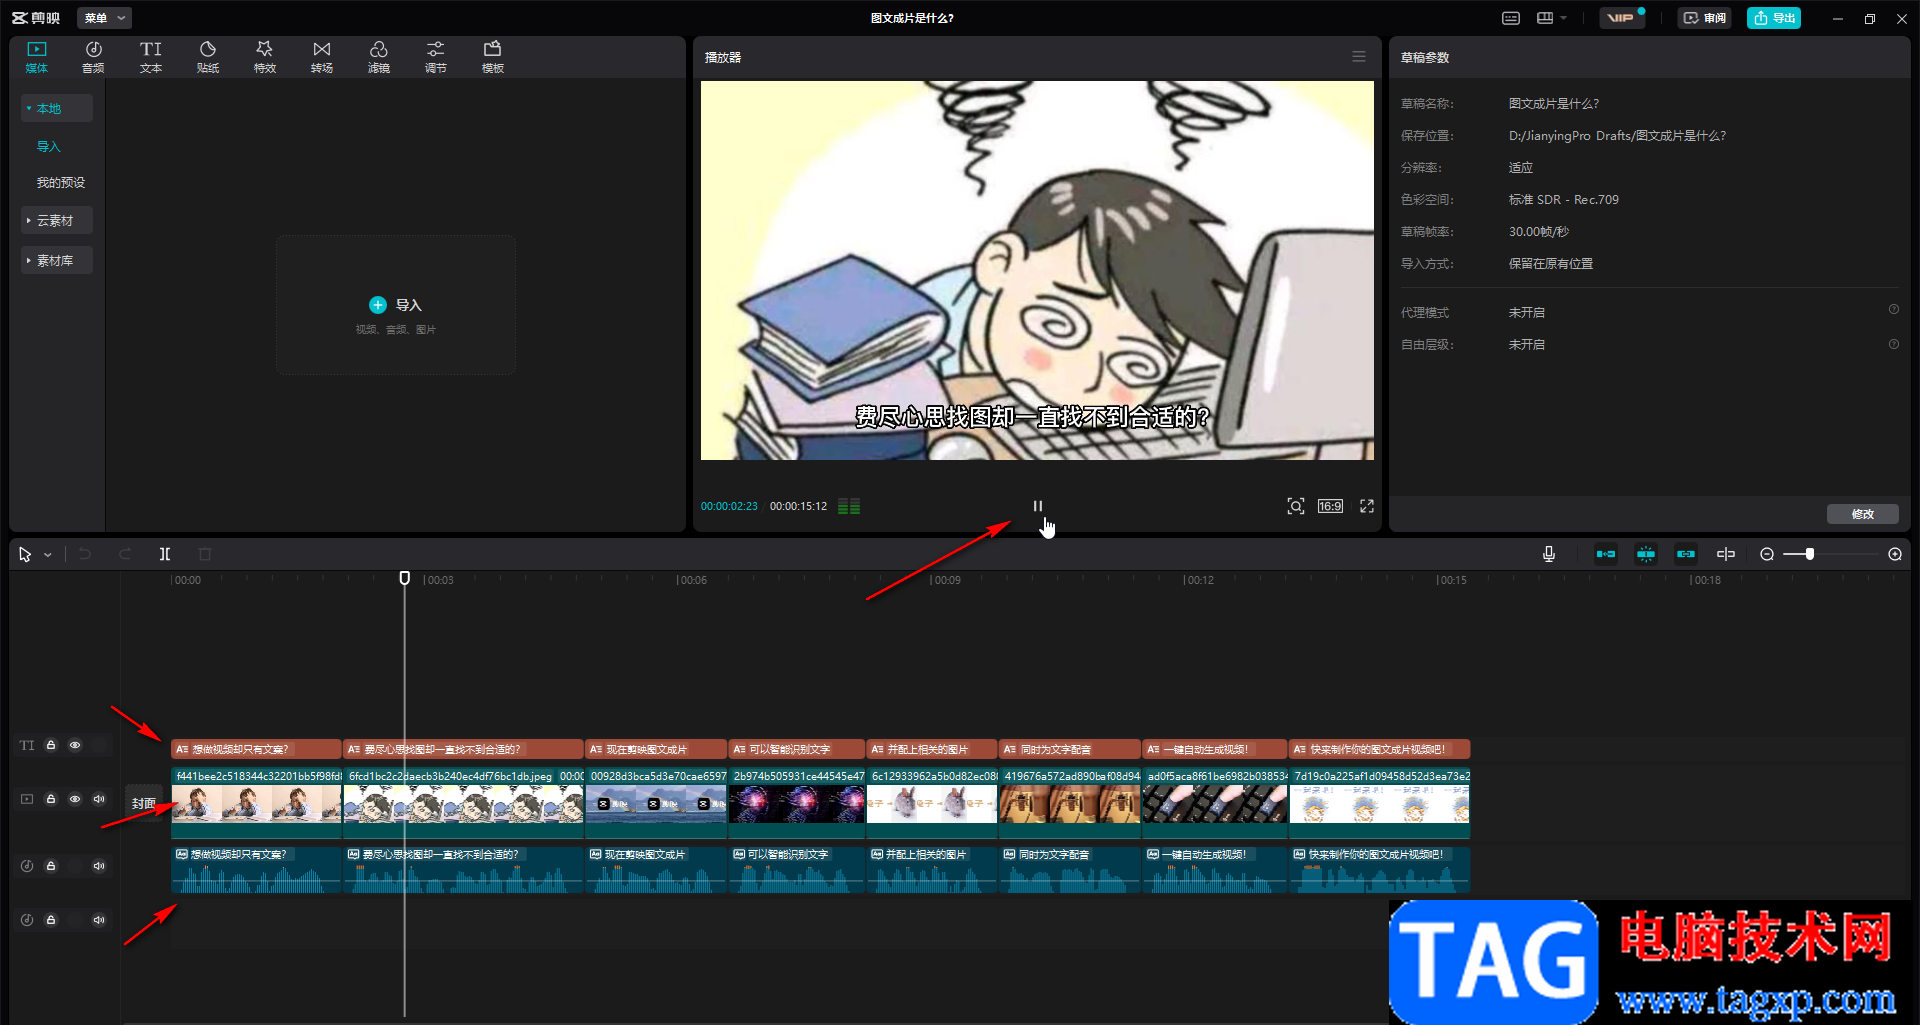Image resolution: width=1920 pixels, height=1025 pixels.
Task: Click the 修改 button in draft parameters
Action: pyautogui.click(x=1863, y=514)
